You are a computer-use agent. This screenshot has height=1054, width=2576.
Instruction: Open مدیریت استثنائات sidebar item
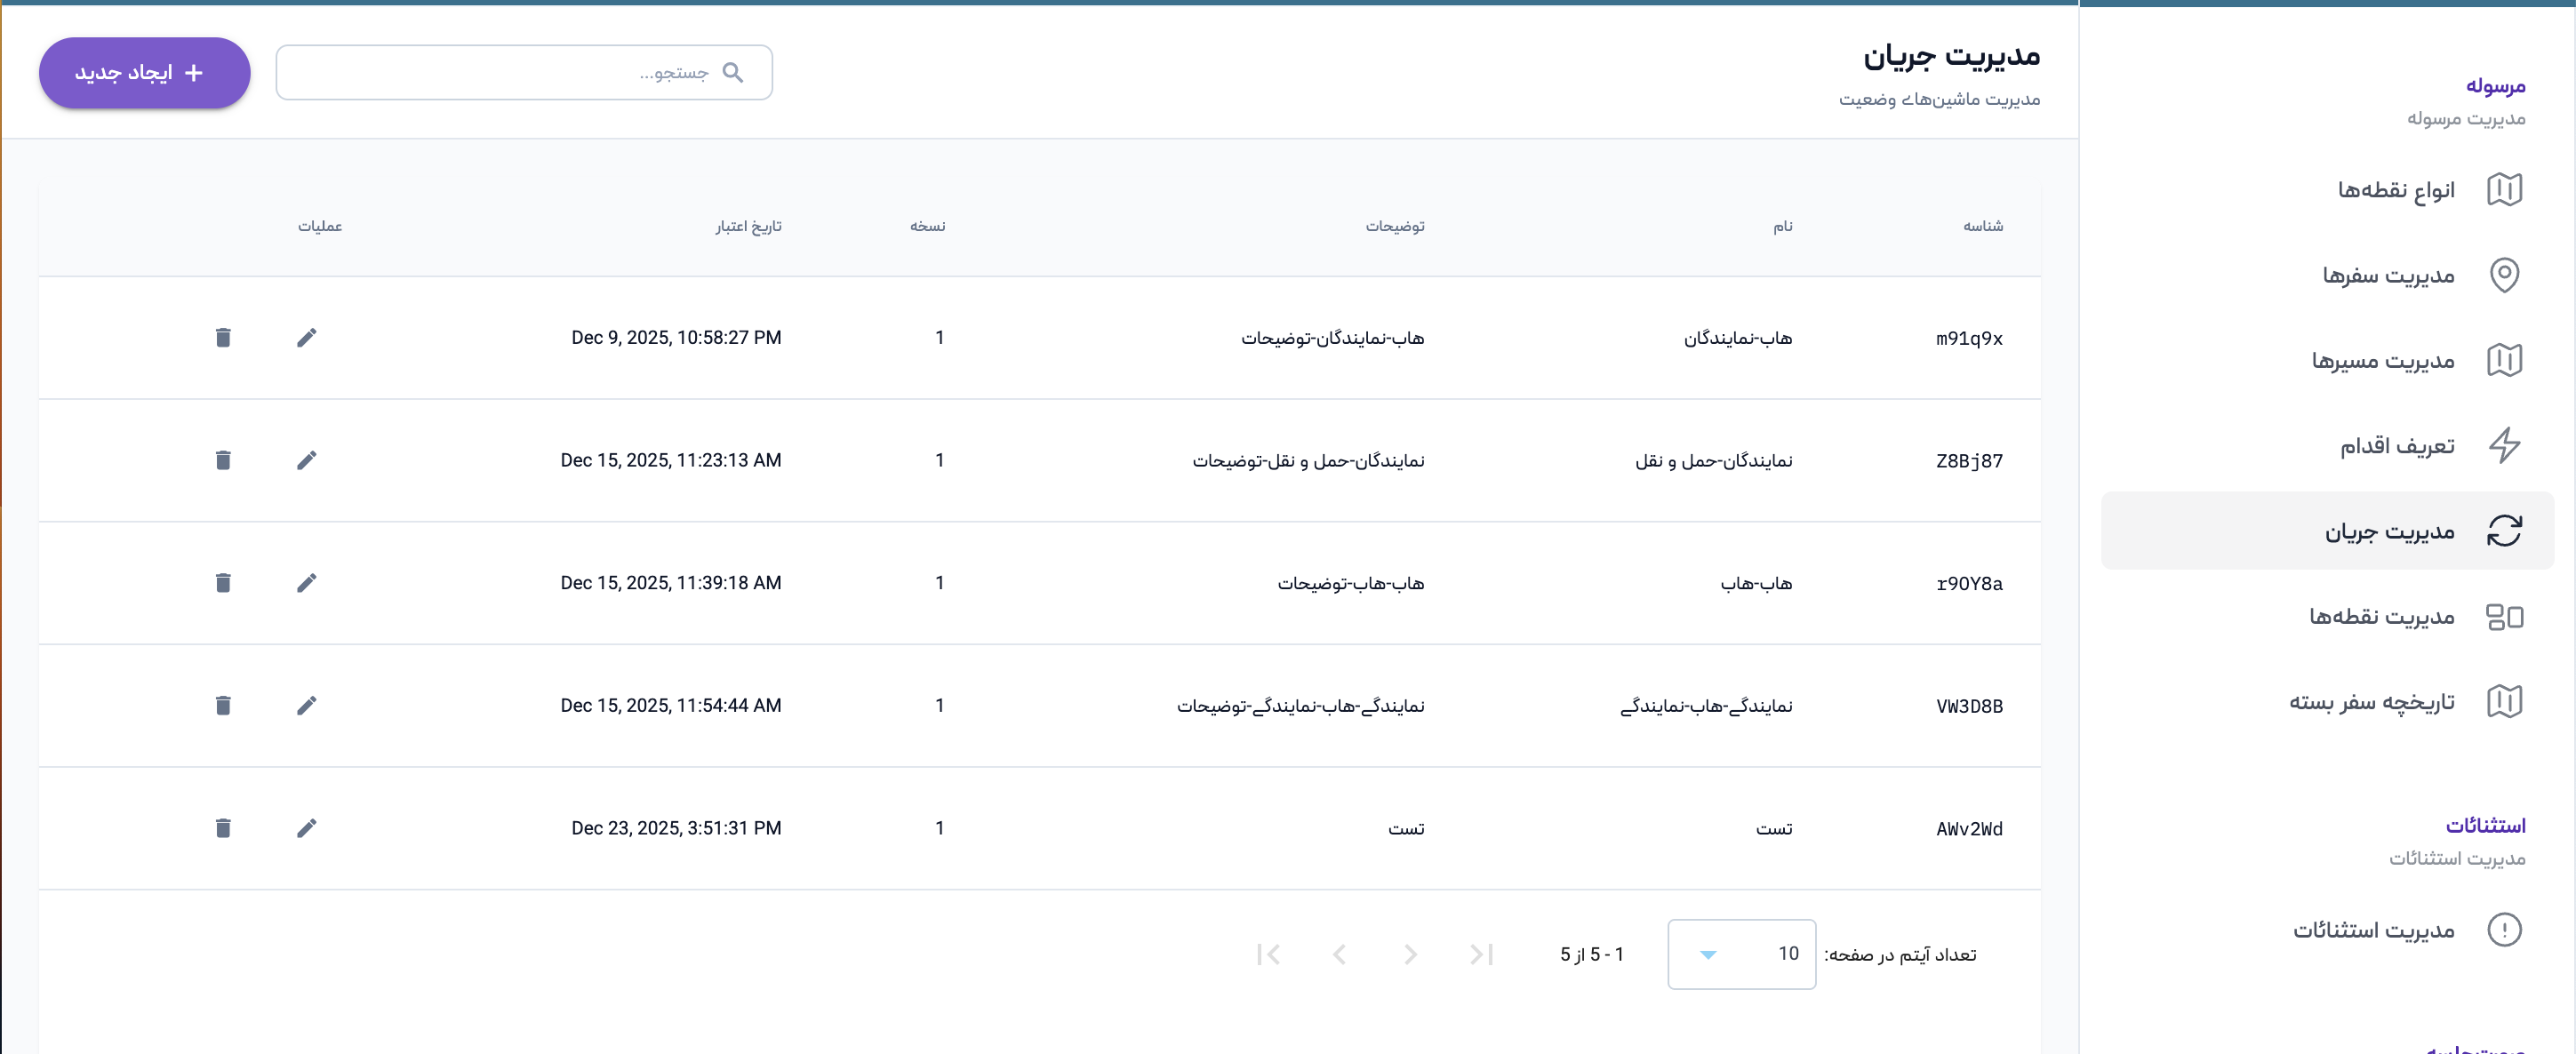coord(2374,930)
